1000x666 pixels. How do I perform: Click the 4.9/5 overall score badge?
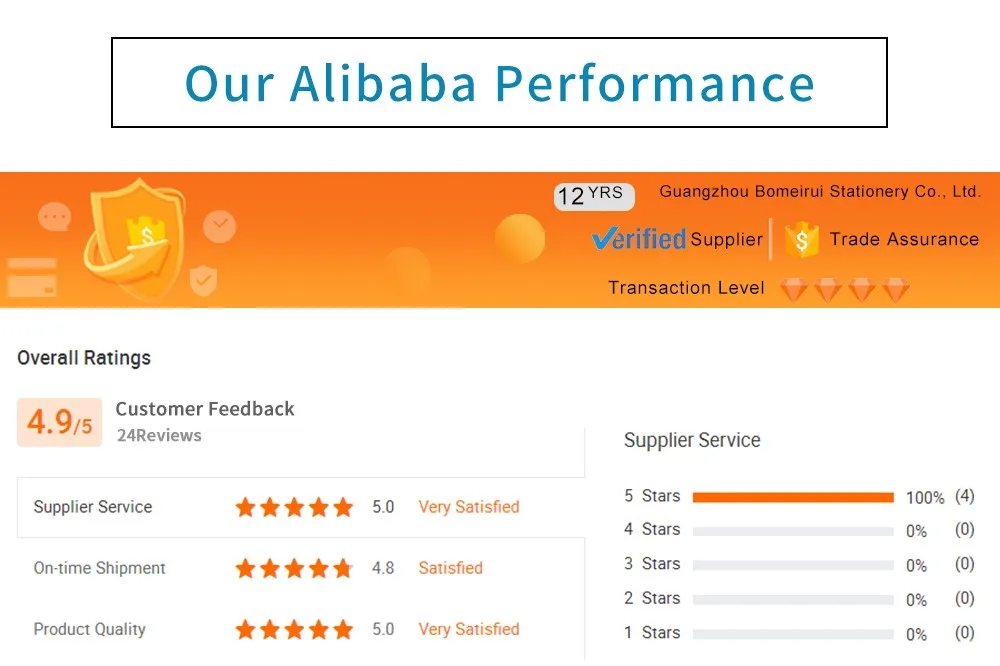(x=59, y=422)
